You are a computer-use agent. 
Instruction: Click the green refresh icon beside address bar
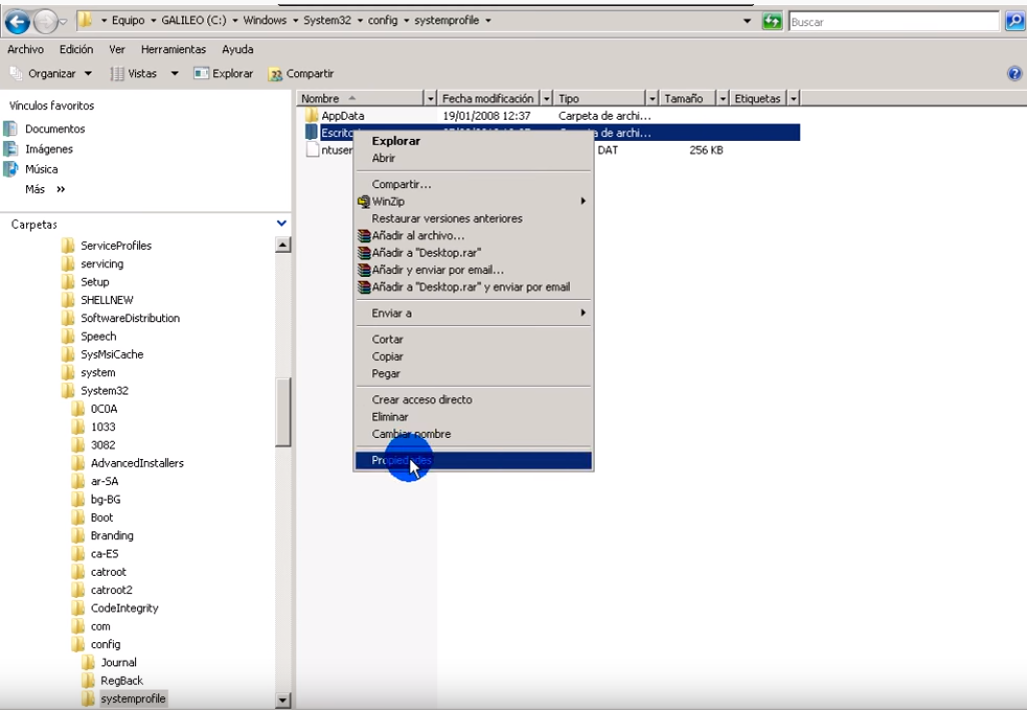point(772,21)
